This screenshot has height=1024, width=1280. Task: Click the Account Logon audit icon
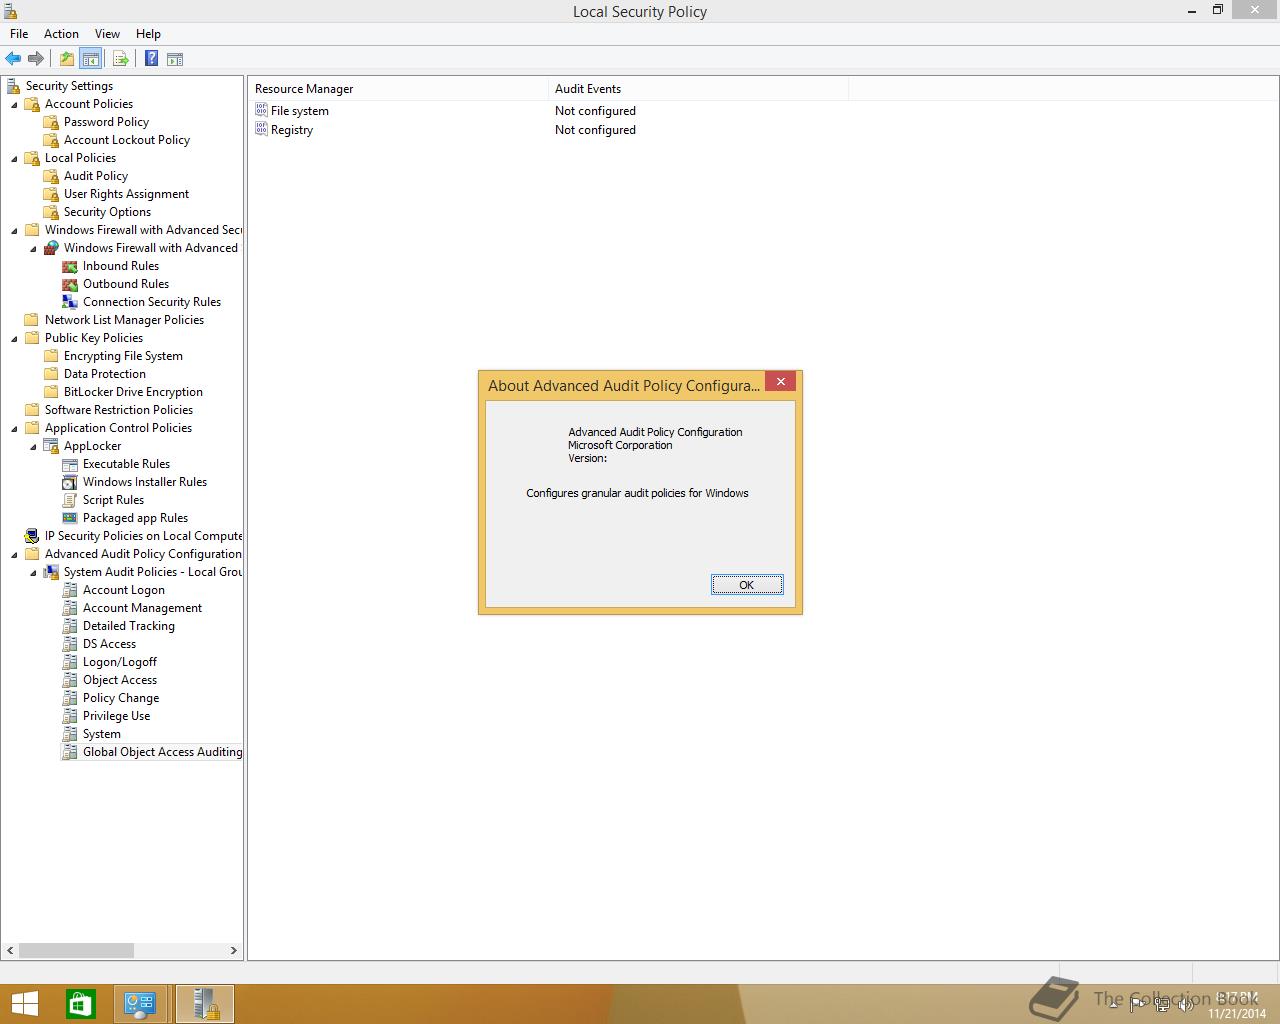click(x=70, y=590)
